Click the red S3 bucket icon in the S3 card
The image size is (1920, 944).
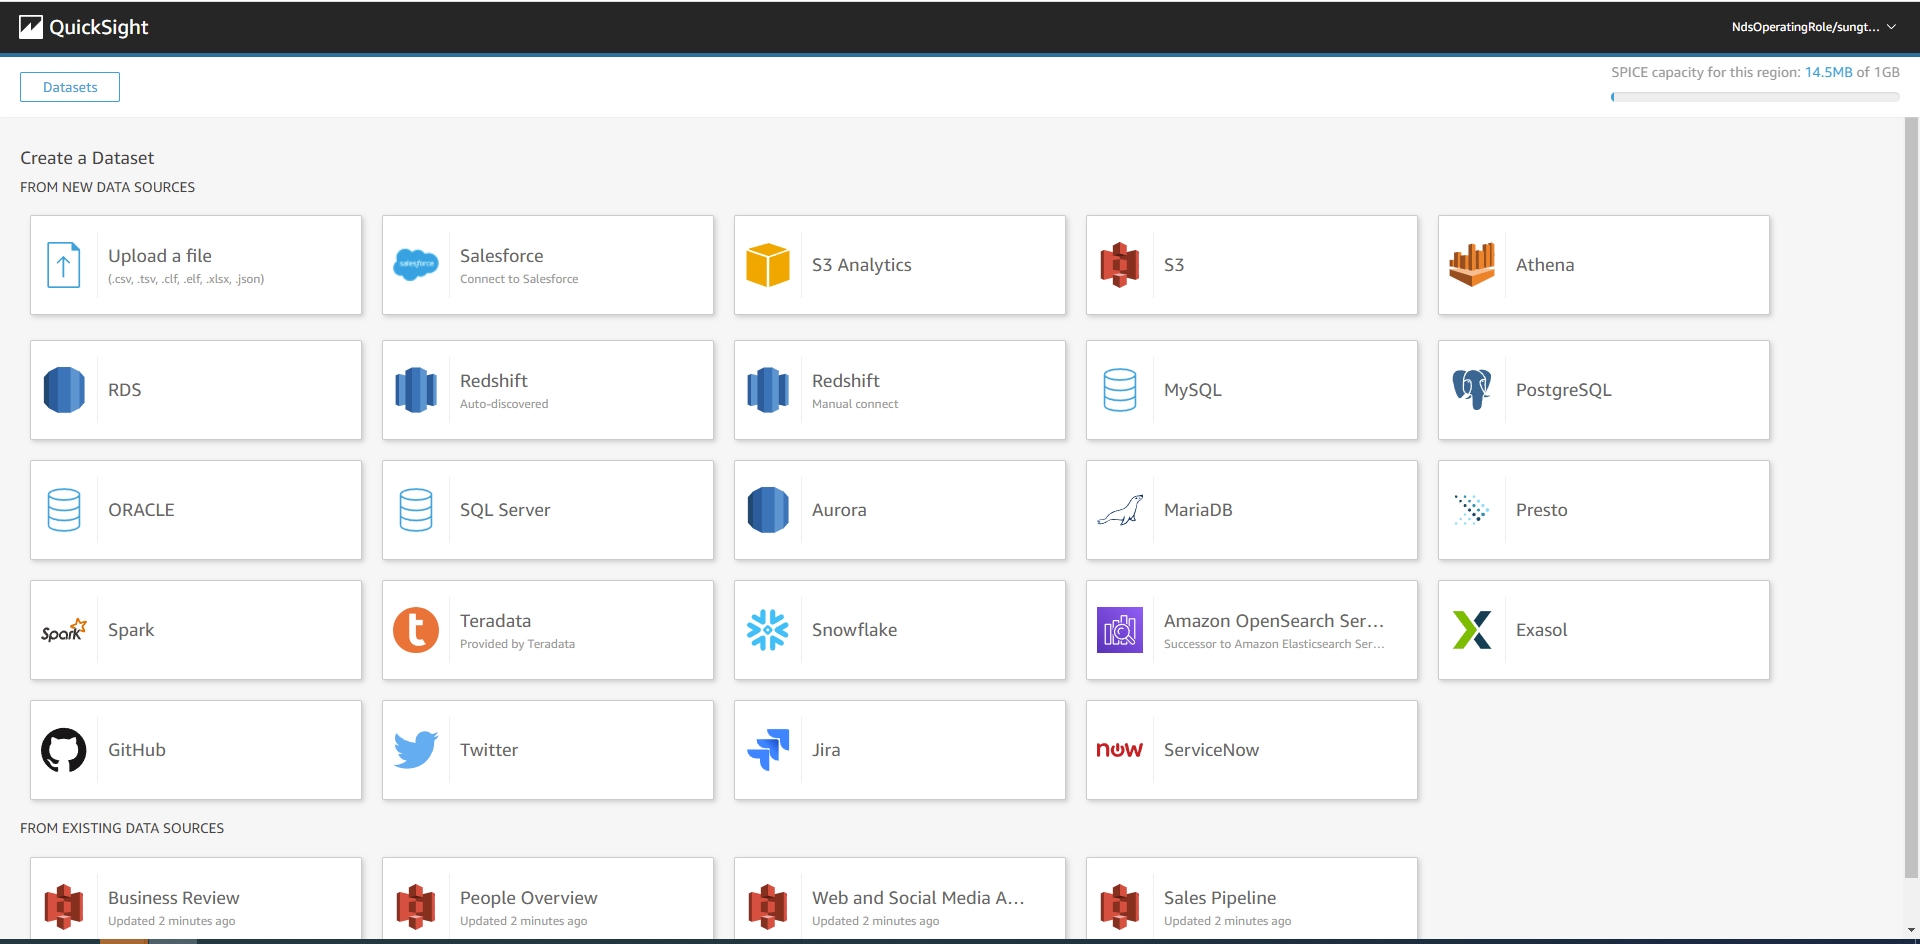click(1120, 265)
